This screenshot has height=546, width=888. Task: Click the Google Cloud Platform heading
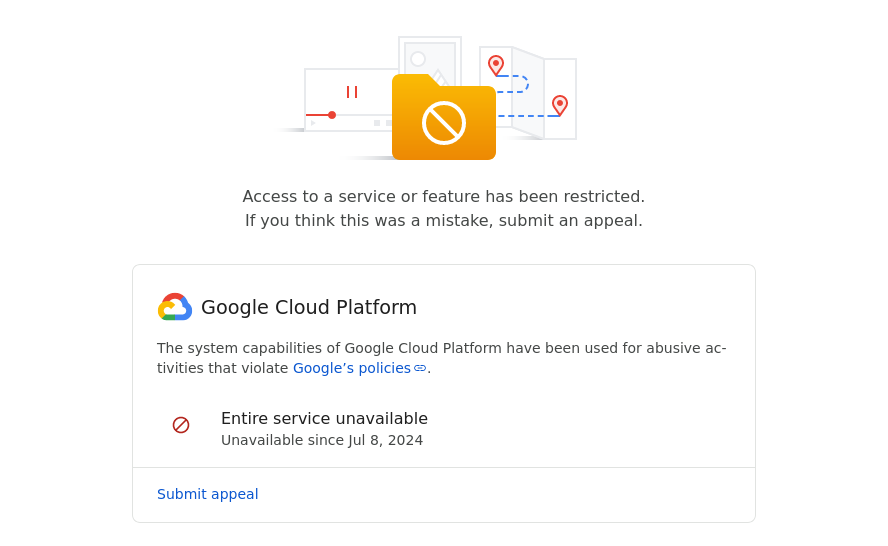coord(309,307)
